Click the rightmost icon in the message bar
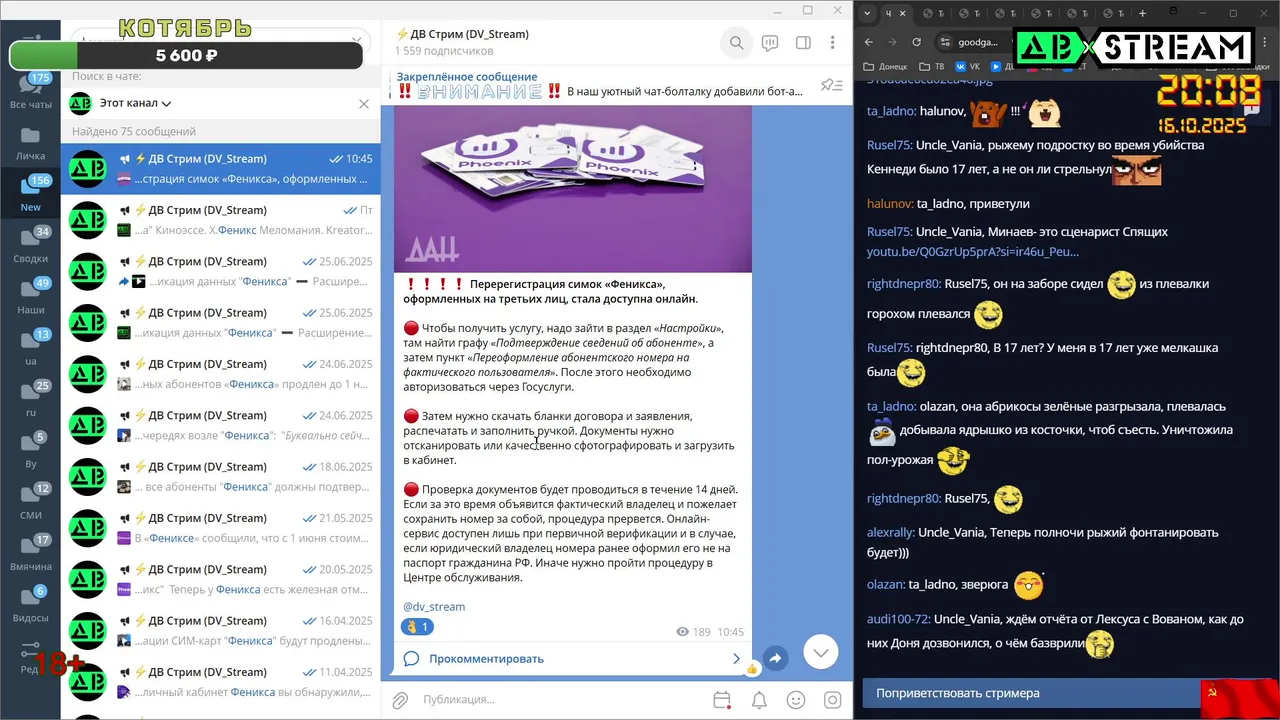This screenshot has width=1280, height=720. point(832,700)
